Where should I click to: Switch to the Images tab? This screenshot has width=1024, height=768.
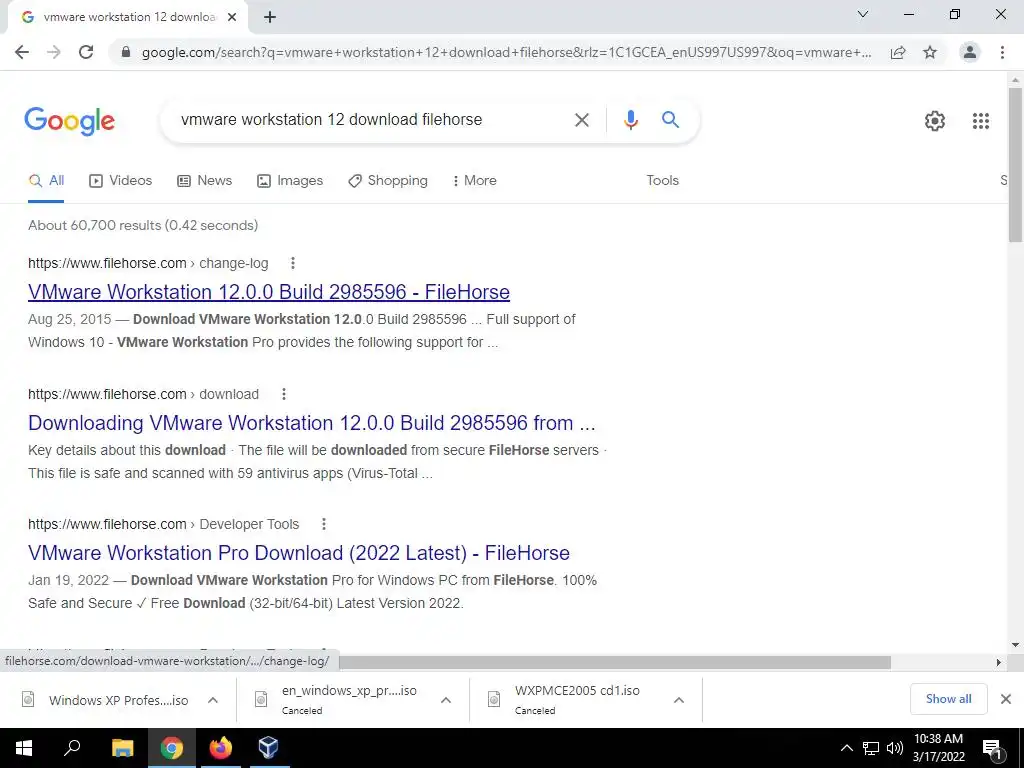click(x=290, y=181)
